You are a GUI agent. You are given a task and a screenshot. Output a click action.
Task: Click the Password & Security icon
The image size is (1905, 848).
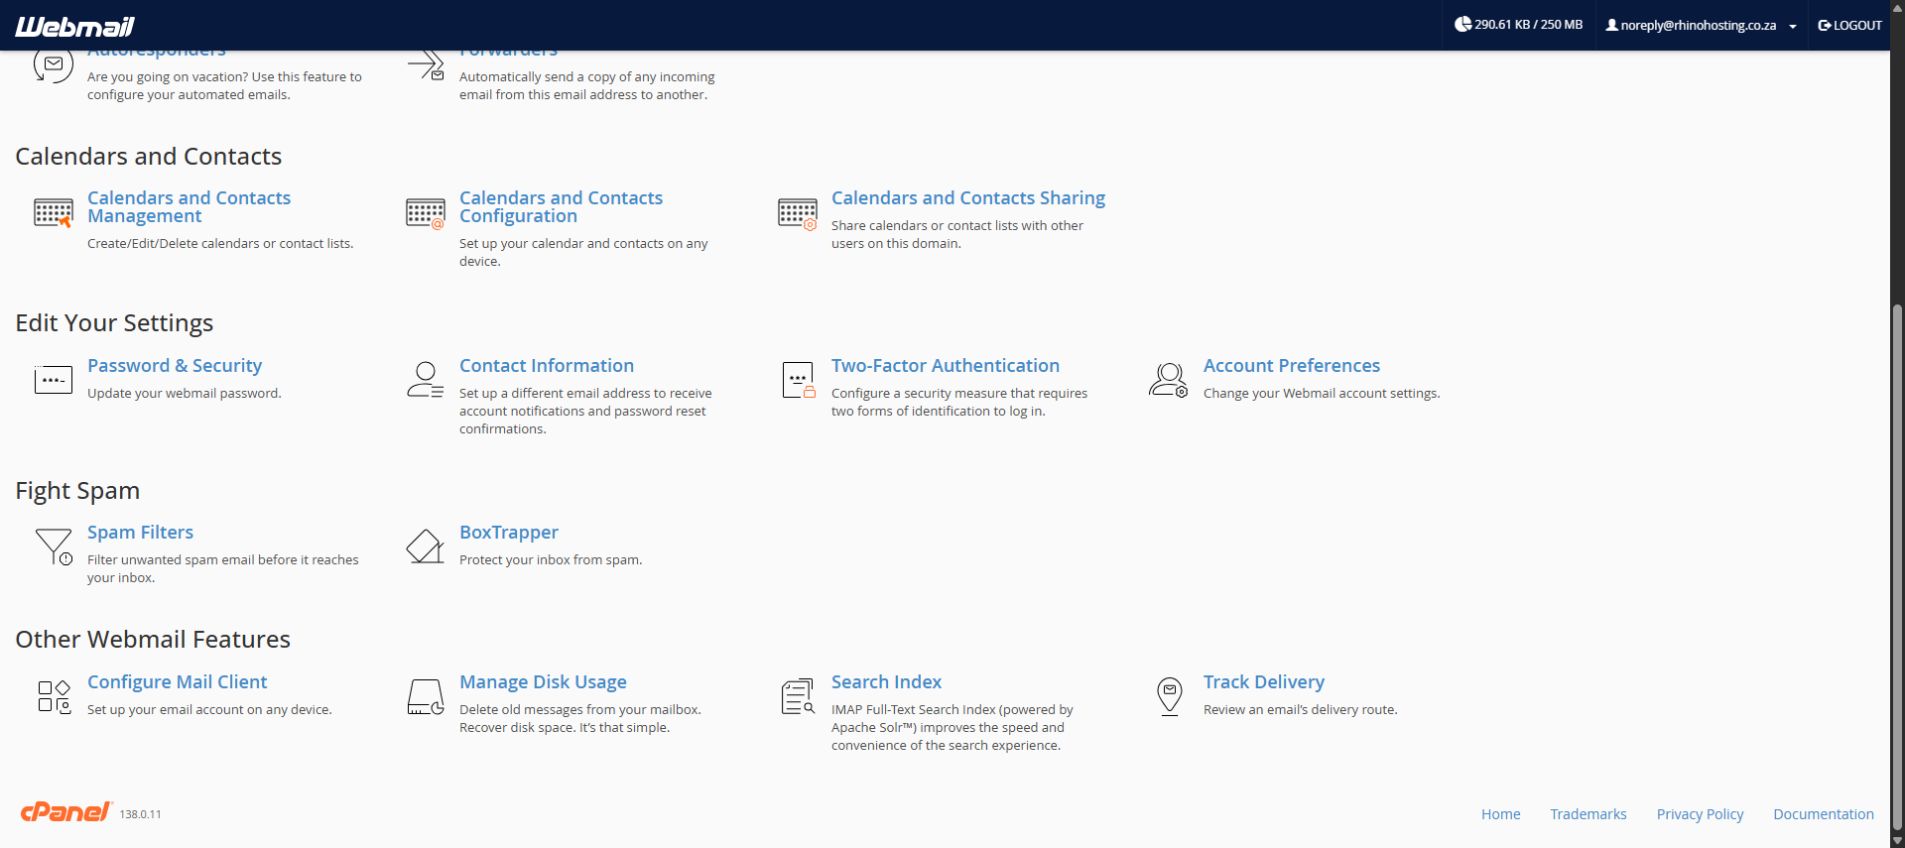tap(53, 380)
